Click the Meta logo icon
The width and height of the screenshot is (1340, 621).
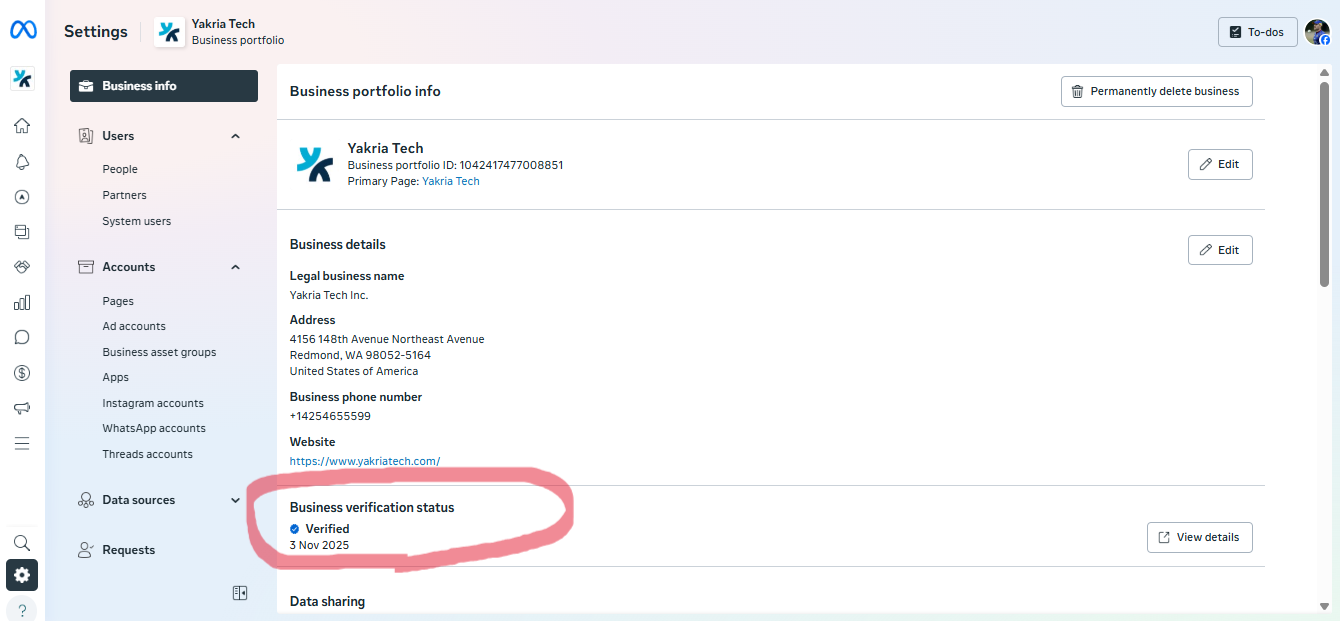pyautogui.click(x=23, y=31)
